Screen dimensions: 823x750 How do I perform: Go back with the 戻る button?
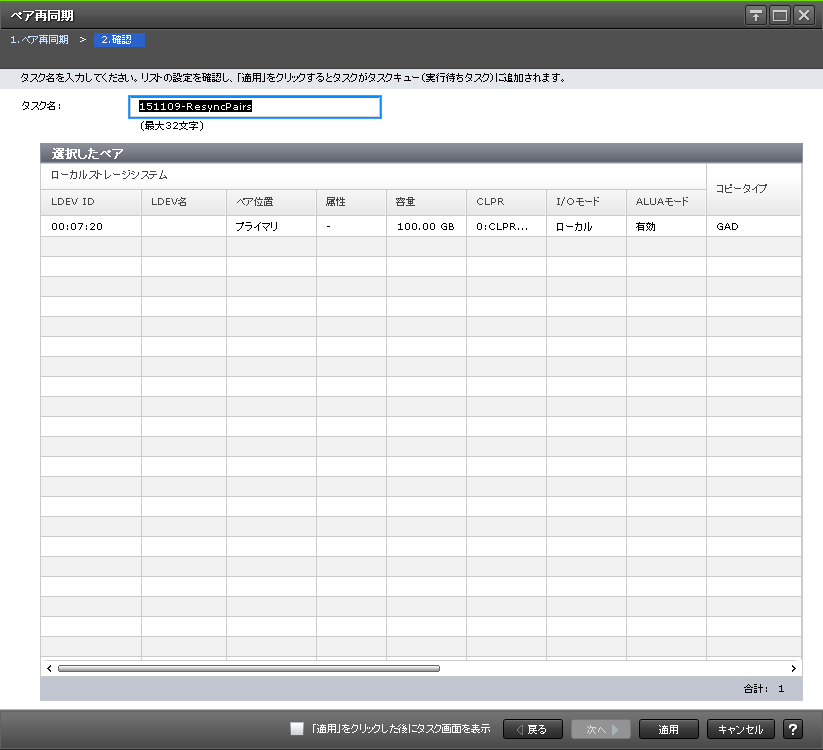531,729
